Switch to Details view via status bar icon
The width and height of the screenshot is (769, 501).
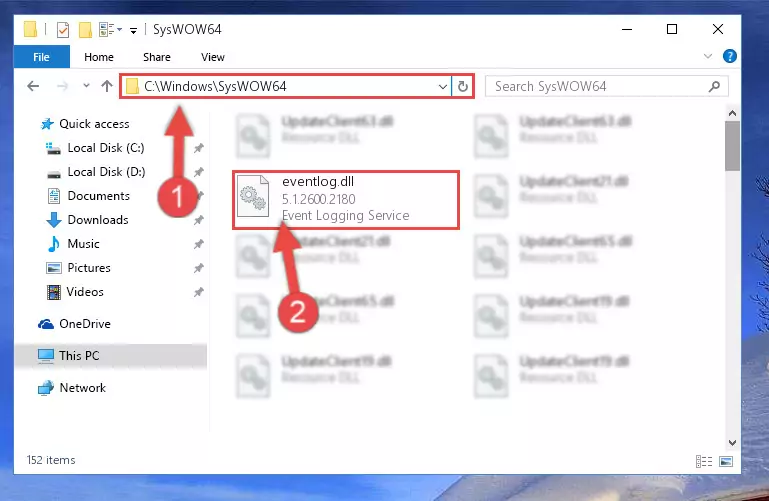pos(704,461)
